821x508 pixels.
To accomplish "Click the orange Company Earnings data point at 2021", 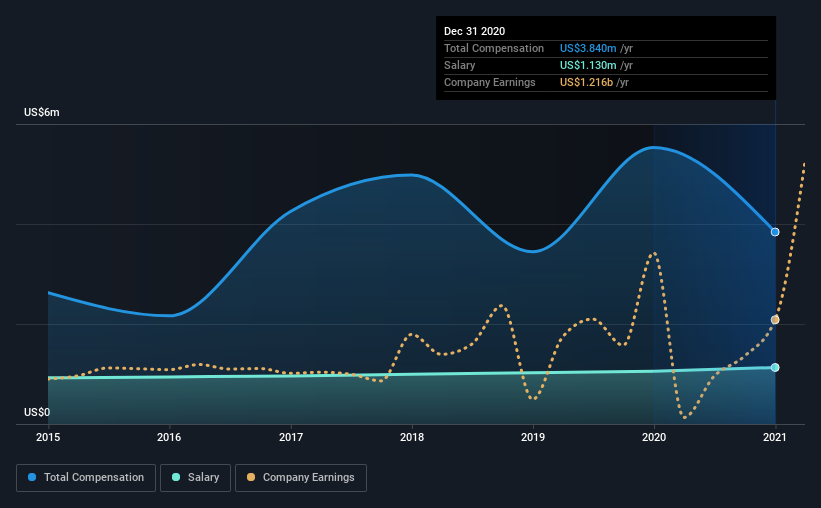I will pos(775,320).
